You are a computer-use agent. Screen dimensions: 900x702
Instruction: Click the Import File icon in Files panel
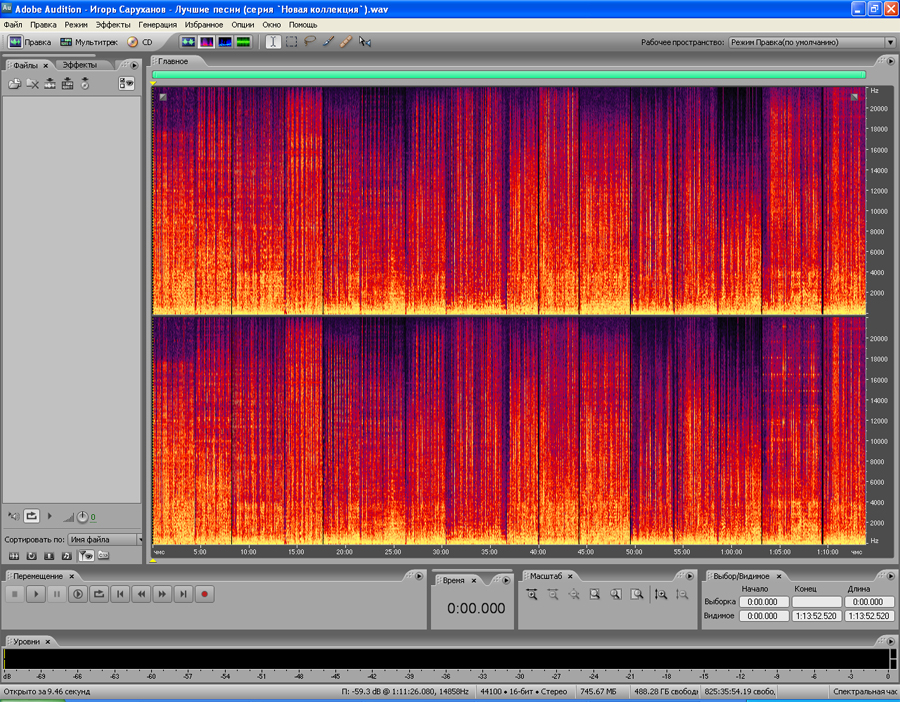tap(15, 84)
